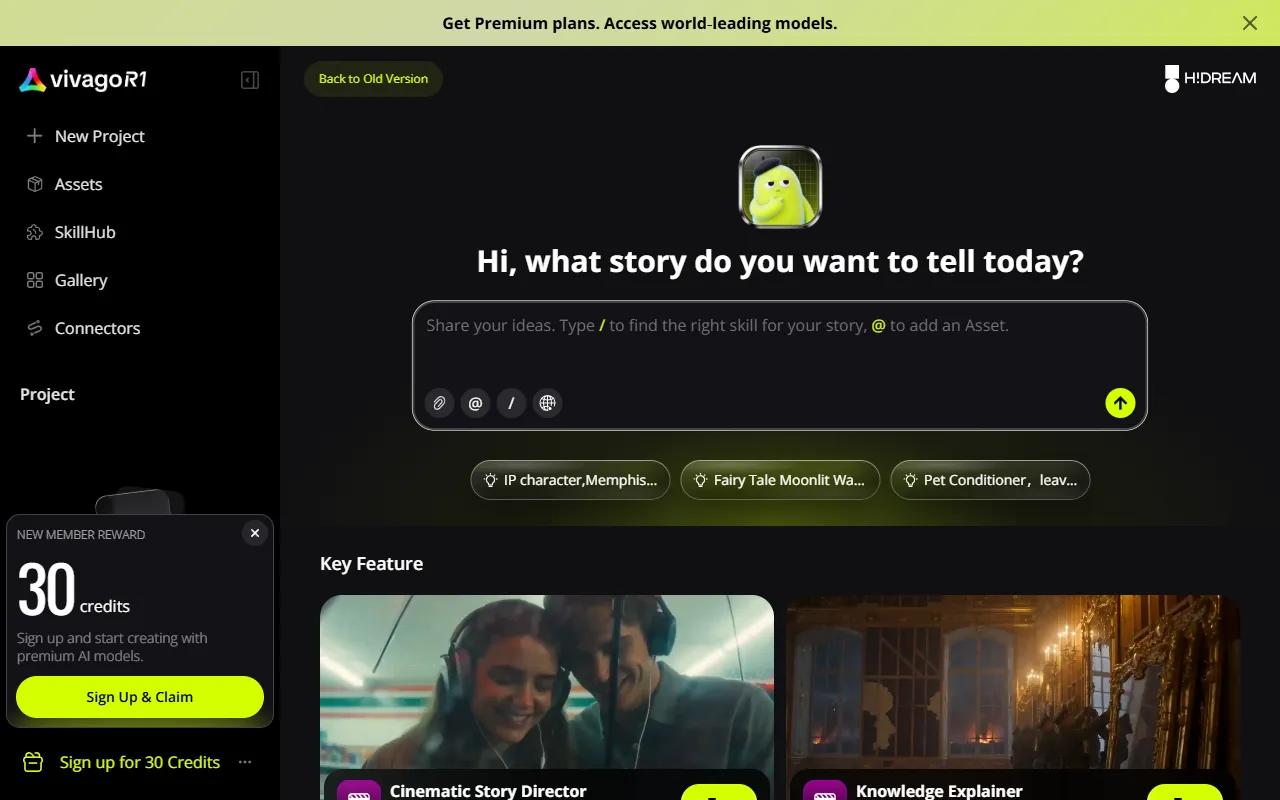Click the Key Feature heading
1280x800 pixels.
coord(371,564)
